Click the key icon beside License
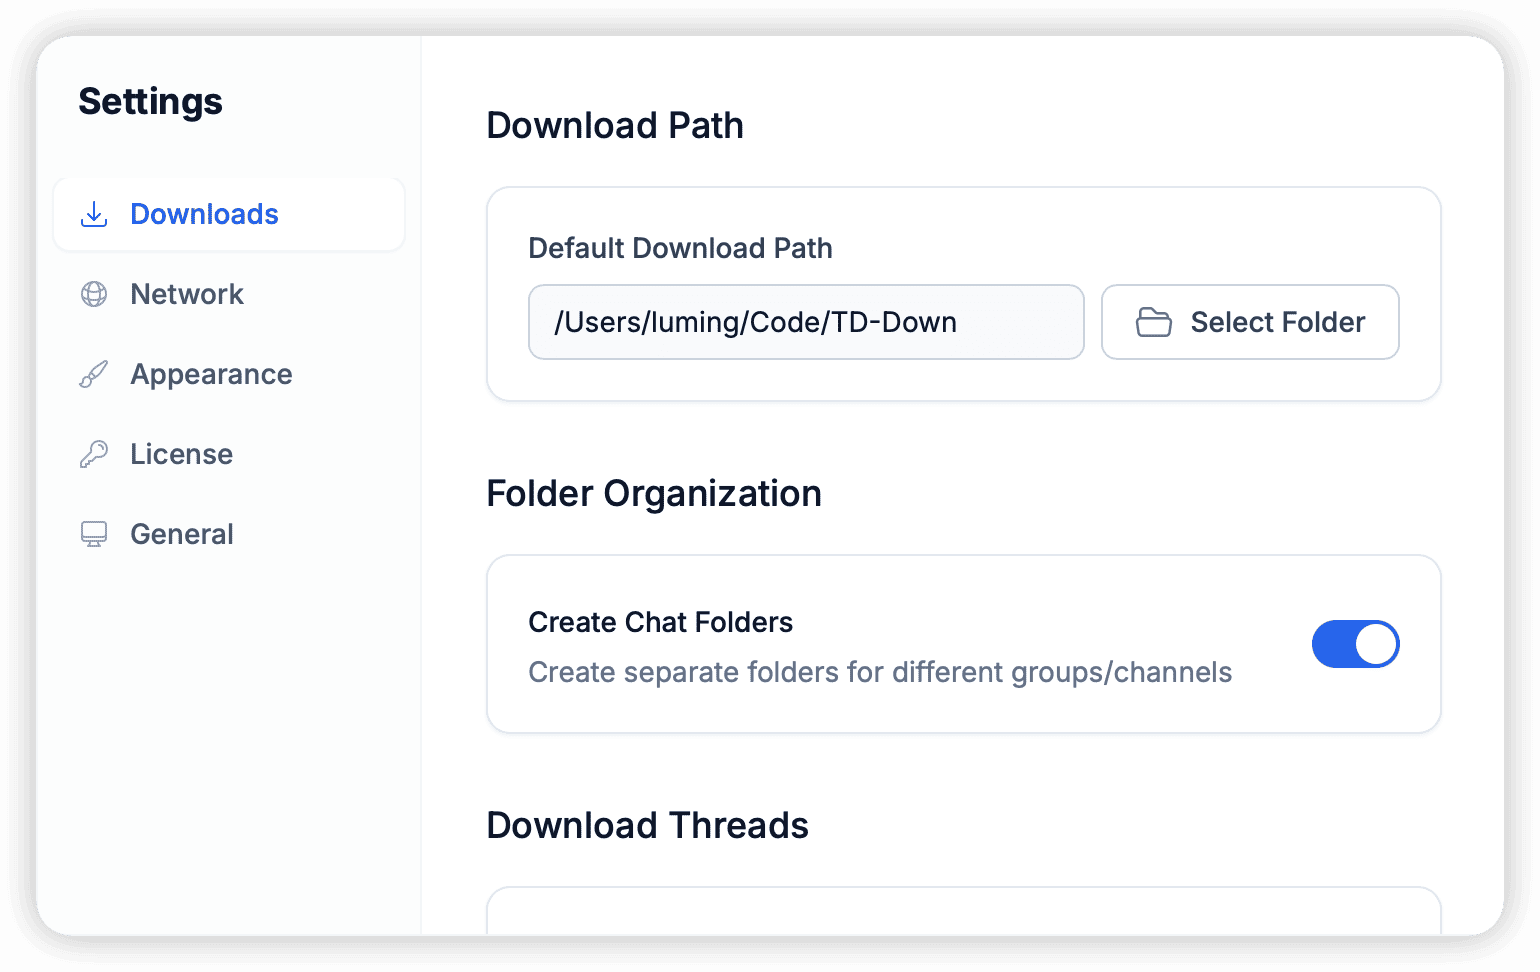 tap(93, 454)
